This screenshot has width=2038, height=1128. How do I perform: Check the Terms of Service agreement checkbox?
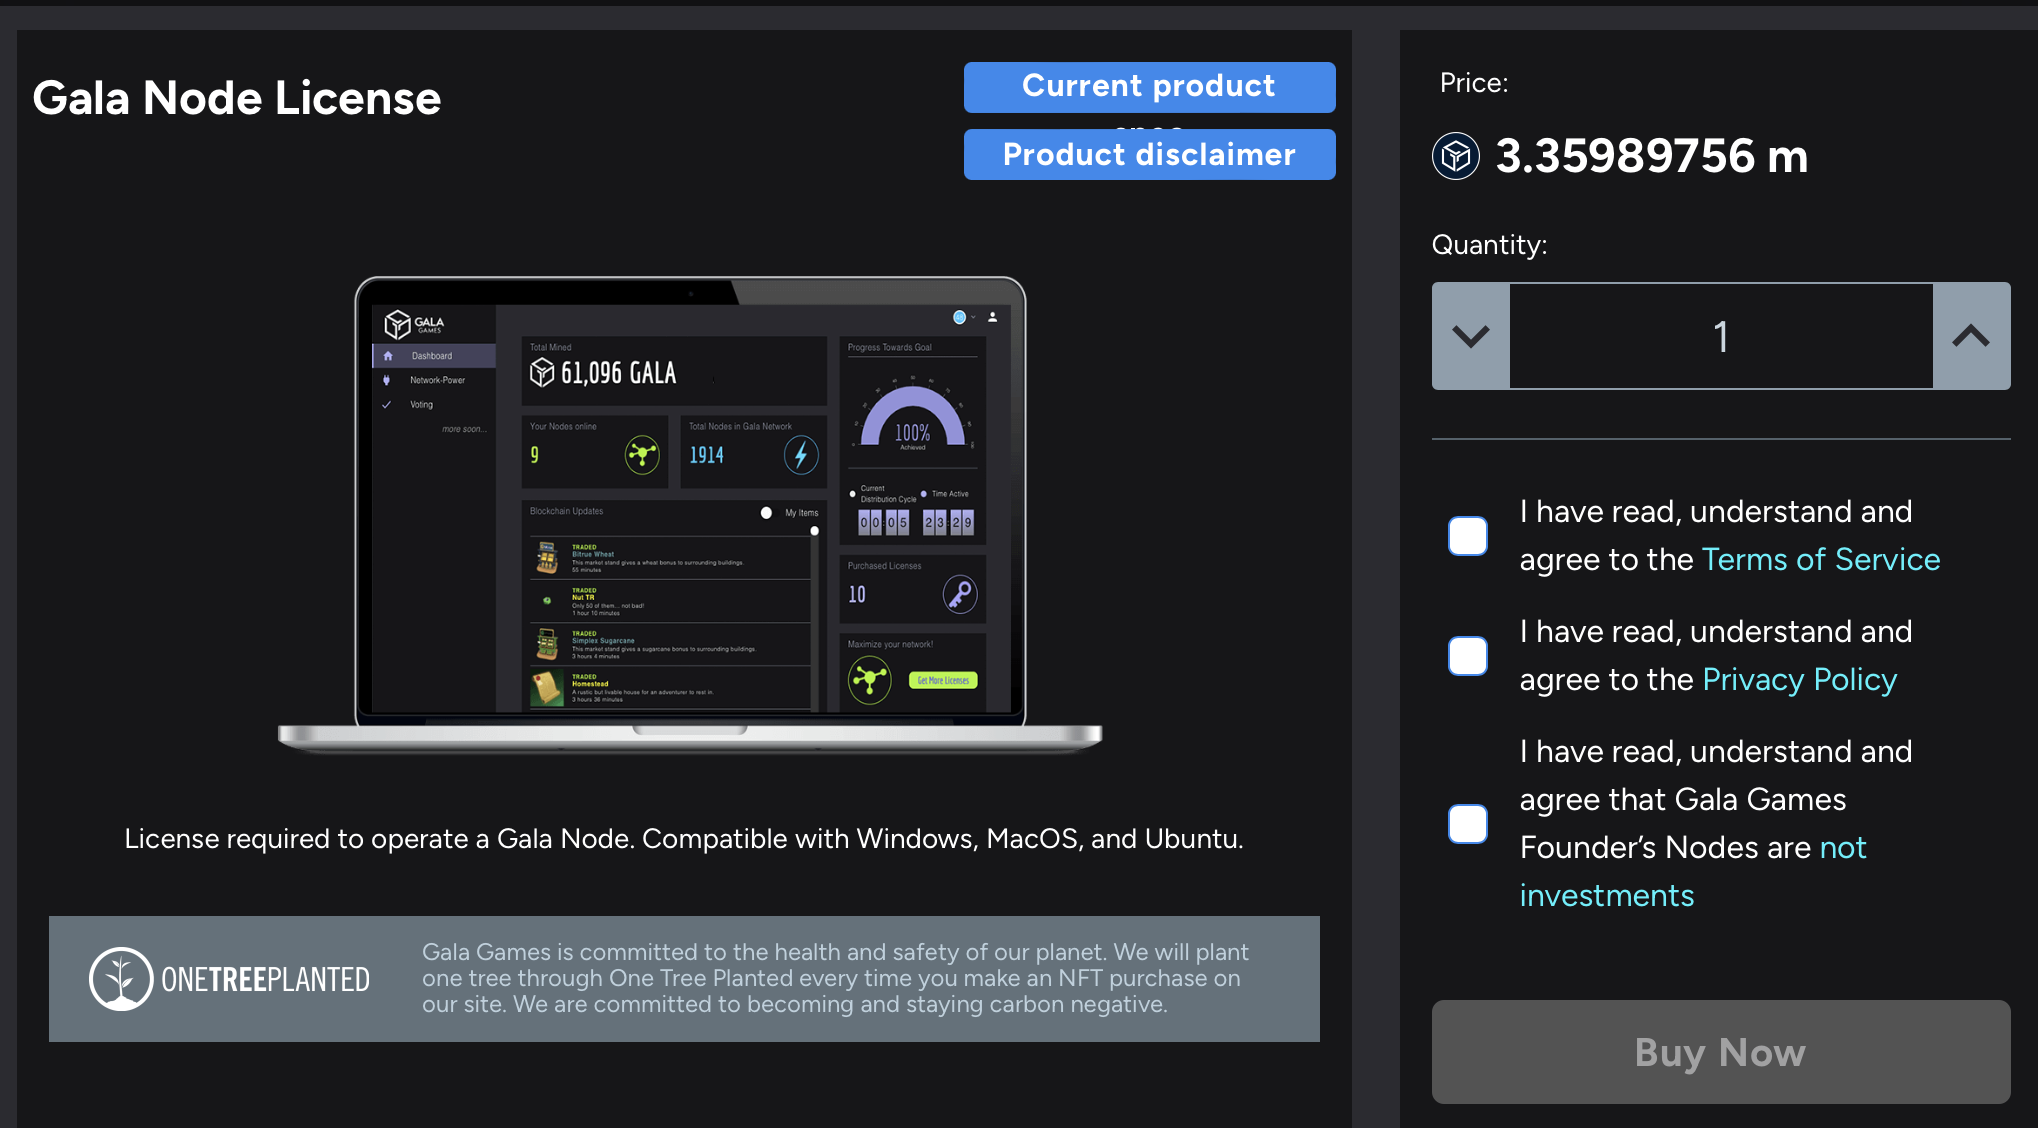(1468, 536)
